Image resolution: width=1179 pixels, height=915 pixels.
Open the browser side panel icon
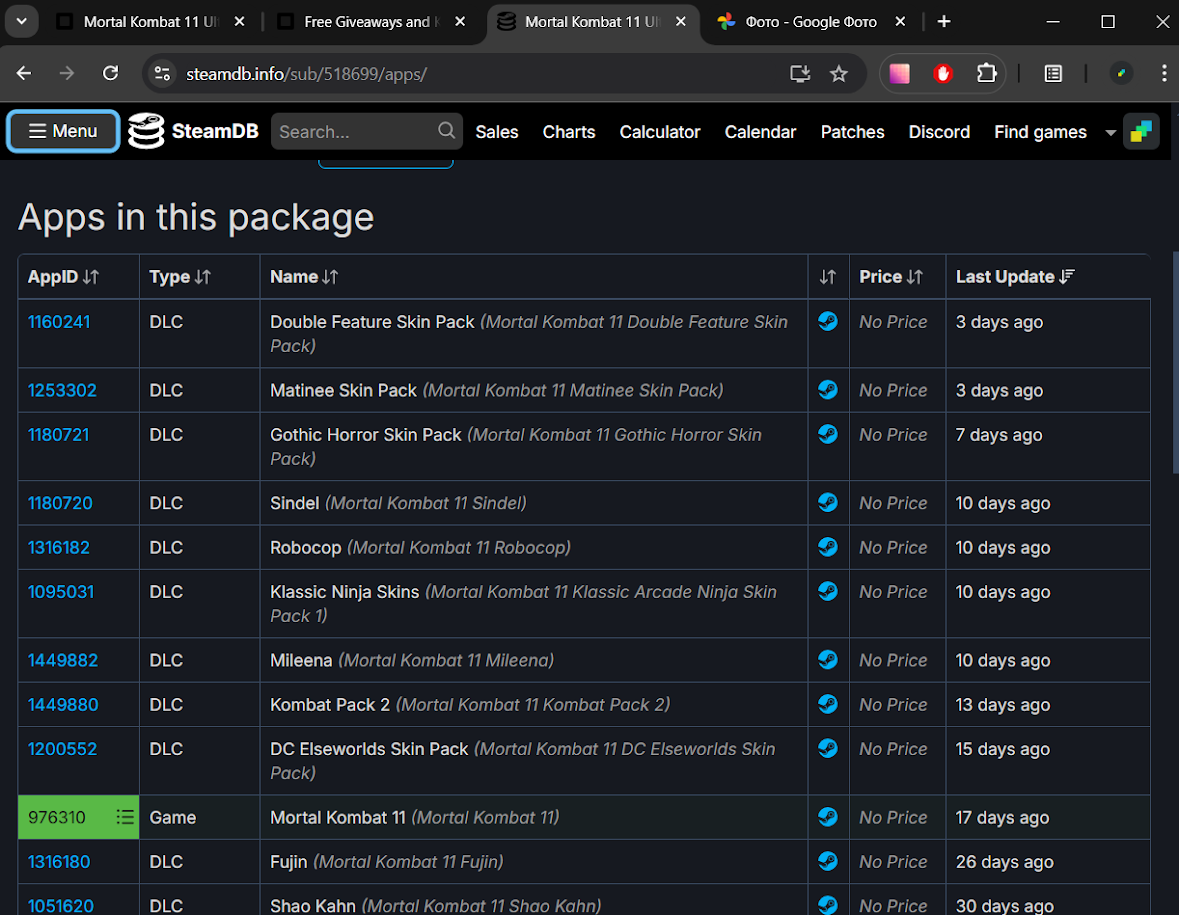tap(1053, 74)
